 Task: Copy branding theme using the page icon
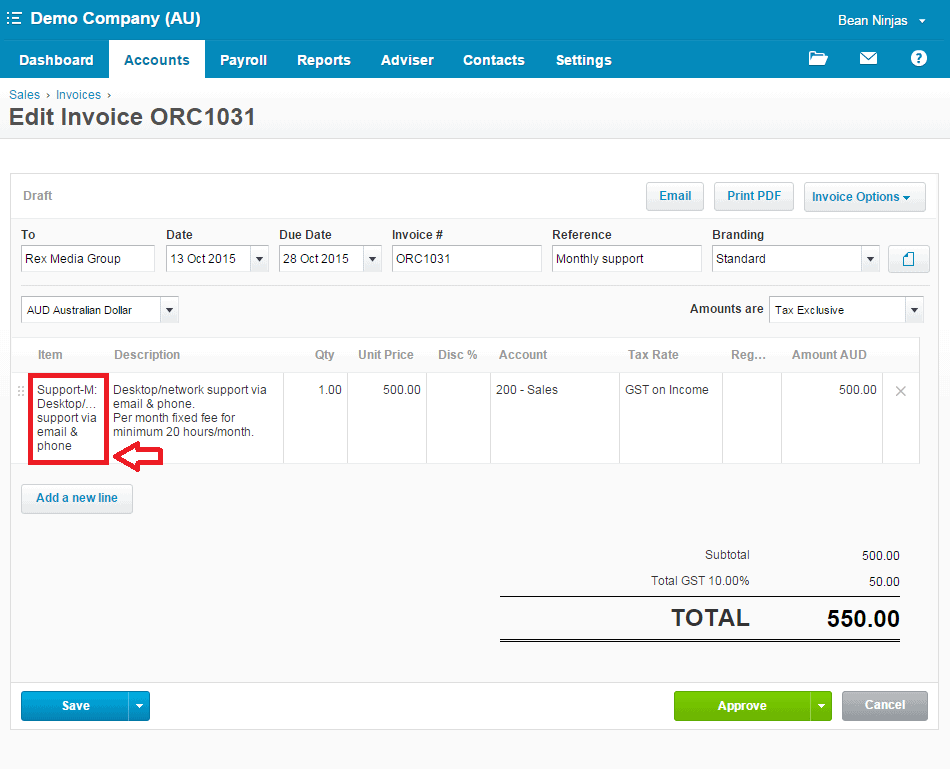(x=908, y=258)
